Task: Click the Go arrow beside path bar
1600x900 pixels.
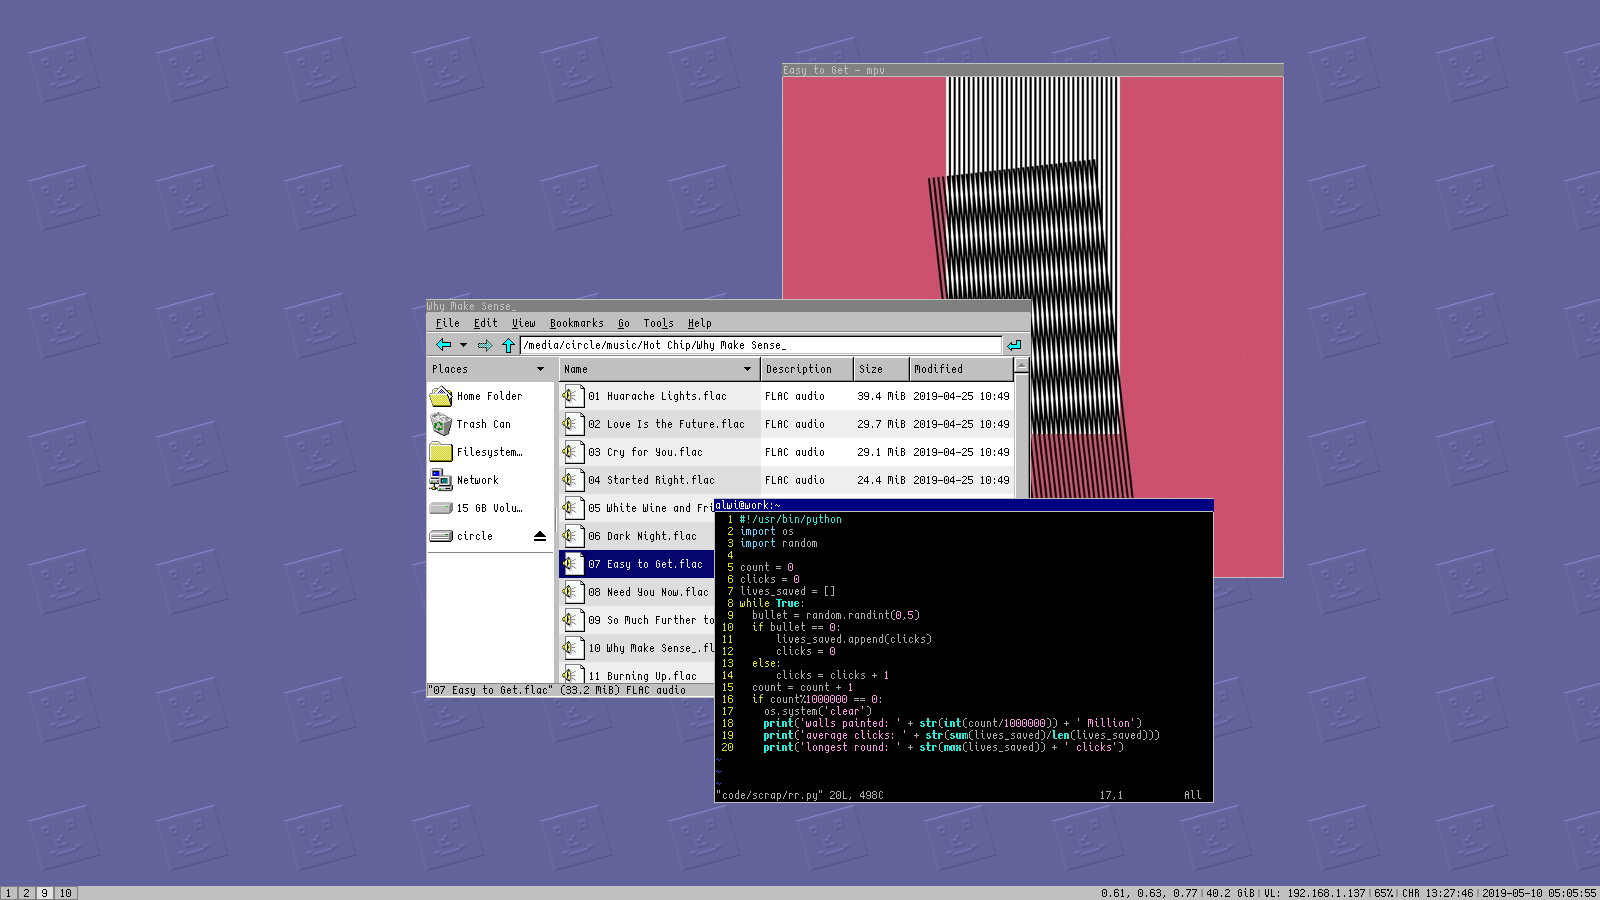Action: click(x=1014, y=345)
